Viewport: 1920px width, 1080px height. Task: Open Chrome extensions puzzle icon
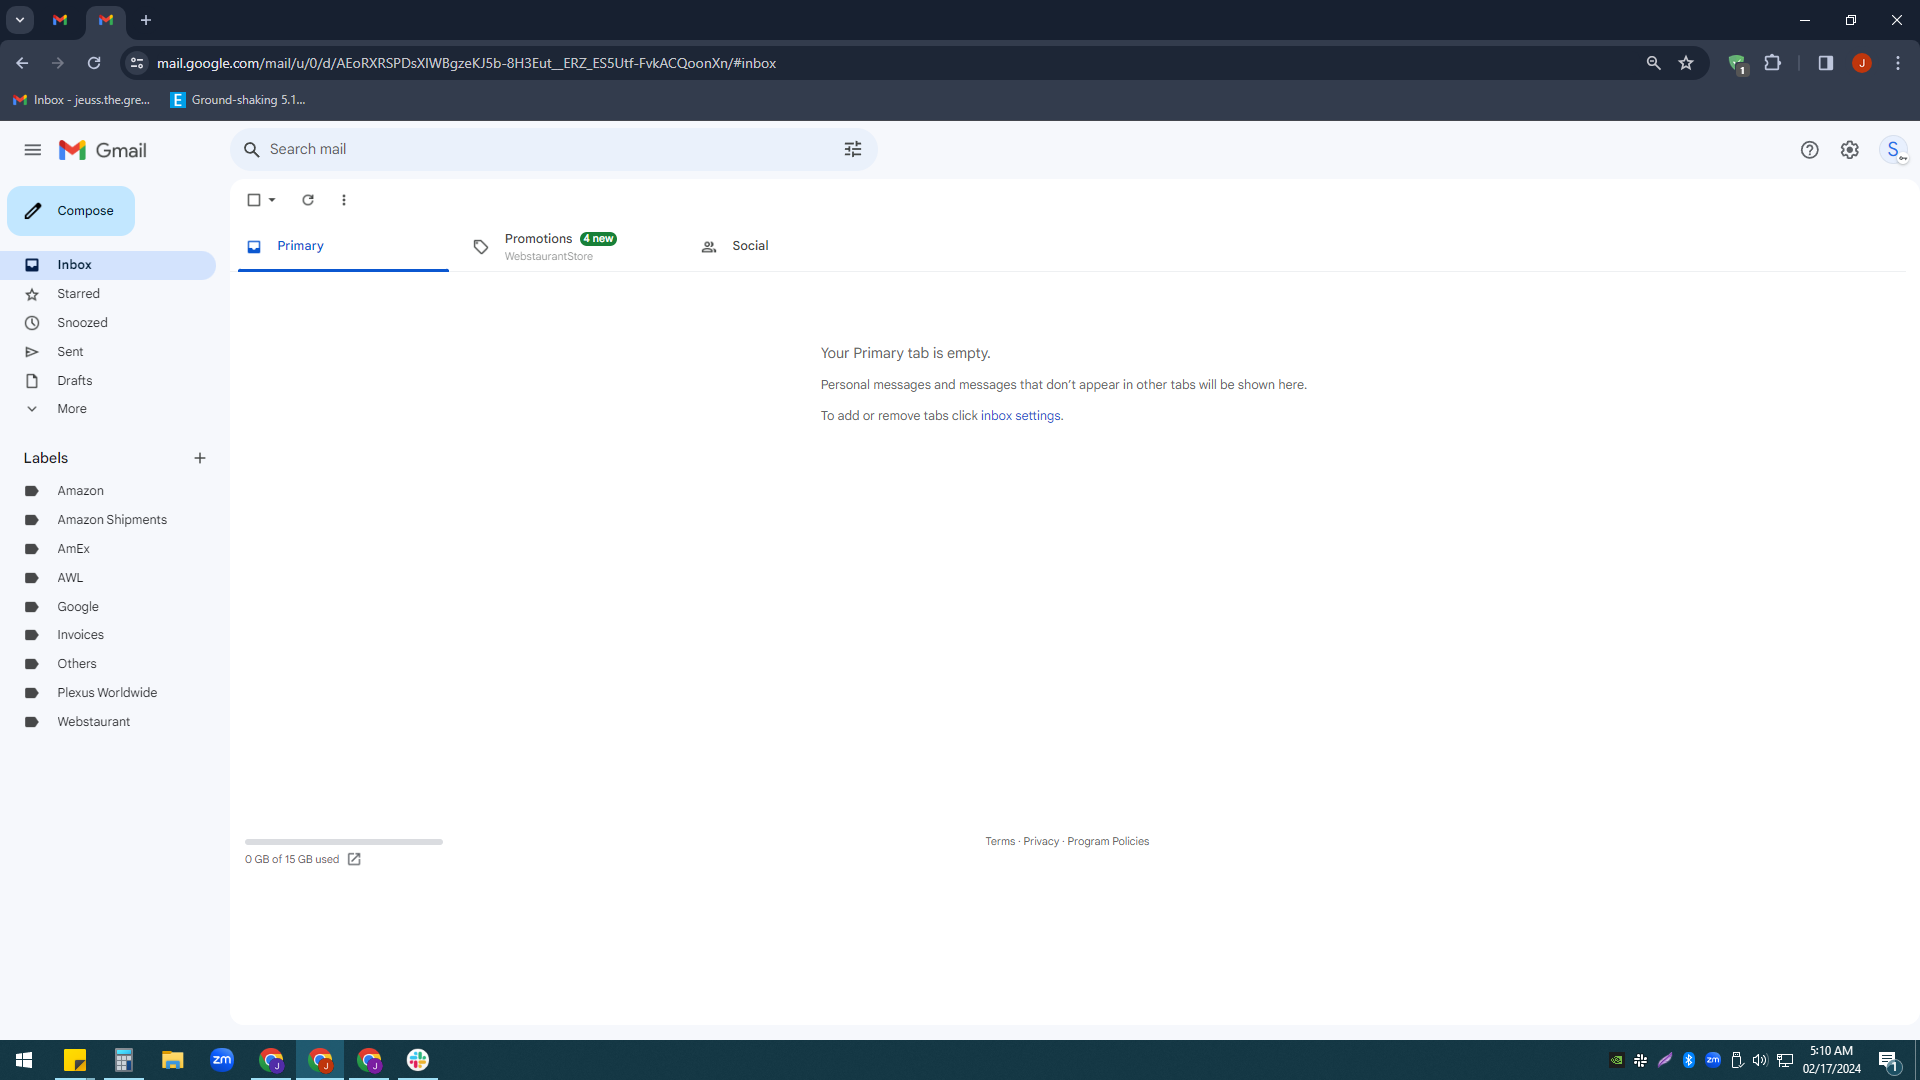pyautogui.click(x=1773, y=63)
